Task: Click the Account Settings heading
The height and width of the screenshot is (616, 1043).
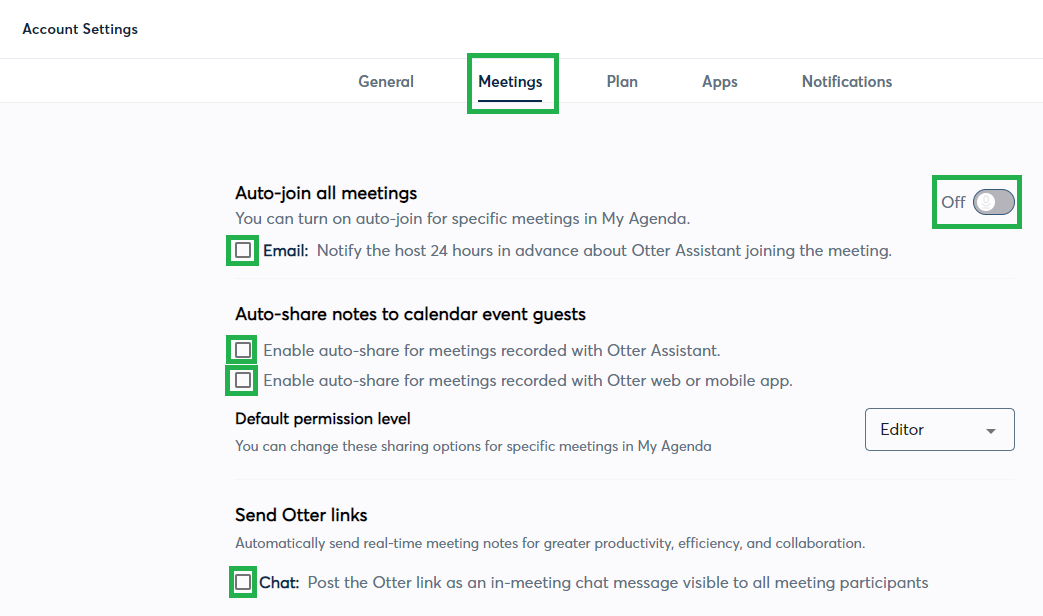Action: [80, 29]
